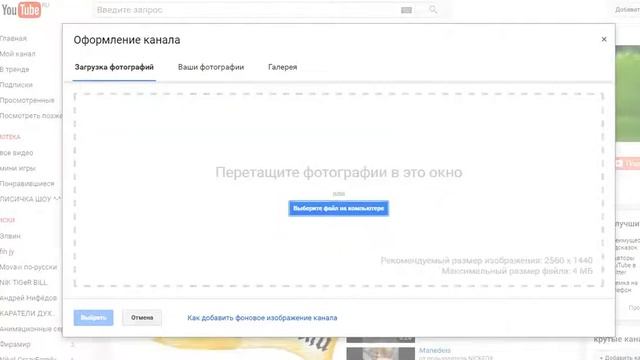Open the on-screen keyboard icon in search

coord(406,10)
